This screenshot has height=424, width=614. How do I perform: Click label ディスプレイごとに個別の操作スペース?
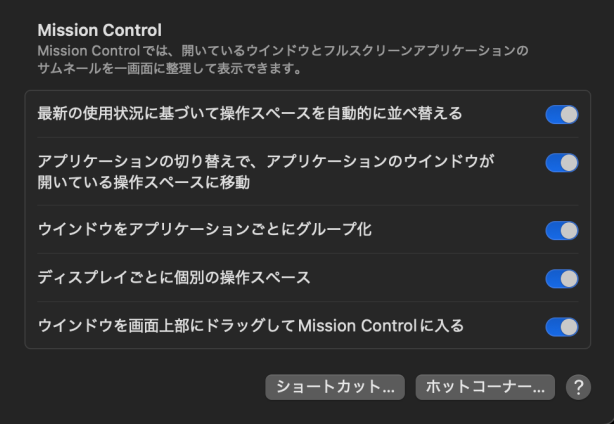(174, 278)
